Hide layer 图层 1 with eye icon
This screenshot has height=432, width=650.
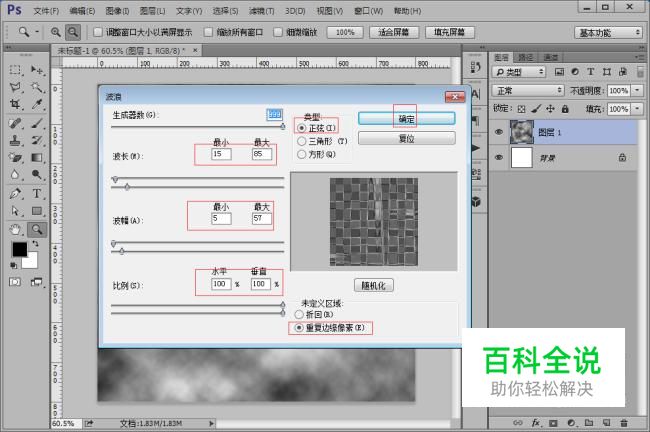(x=499, y=132)
